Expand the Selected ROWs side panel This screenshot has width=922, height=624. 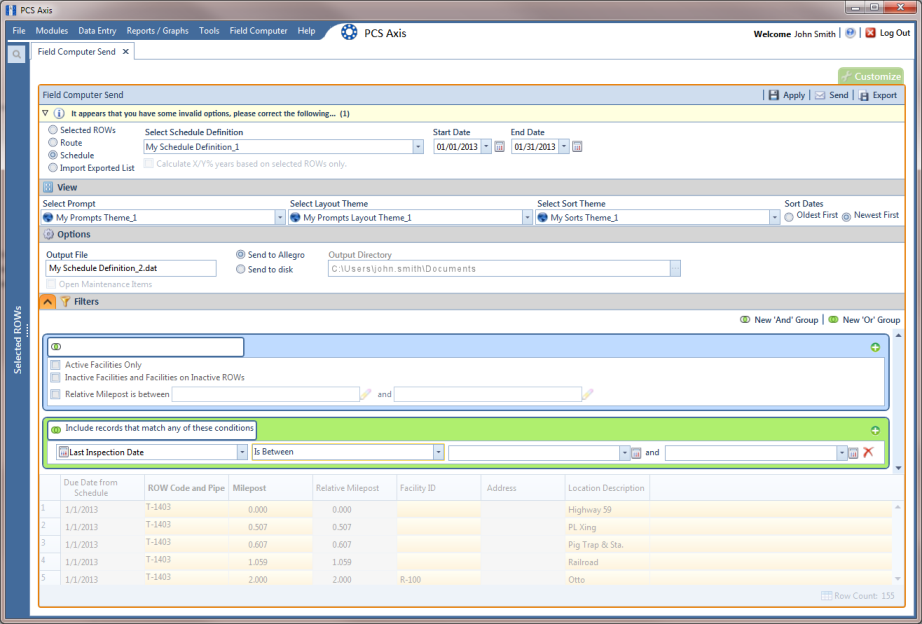(18, 339)
